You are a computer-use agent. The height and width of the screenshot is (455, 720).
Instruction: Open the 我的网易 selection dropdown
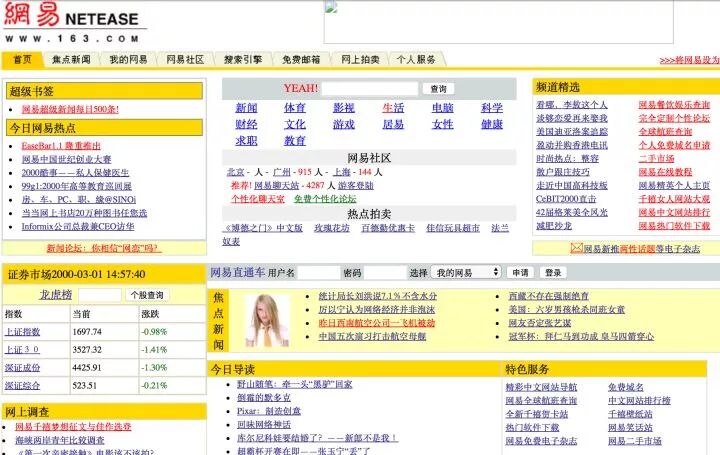466,273
